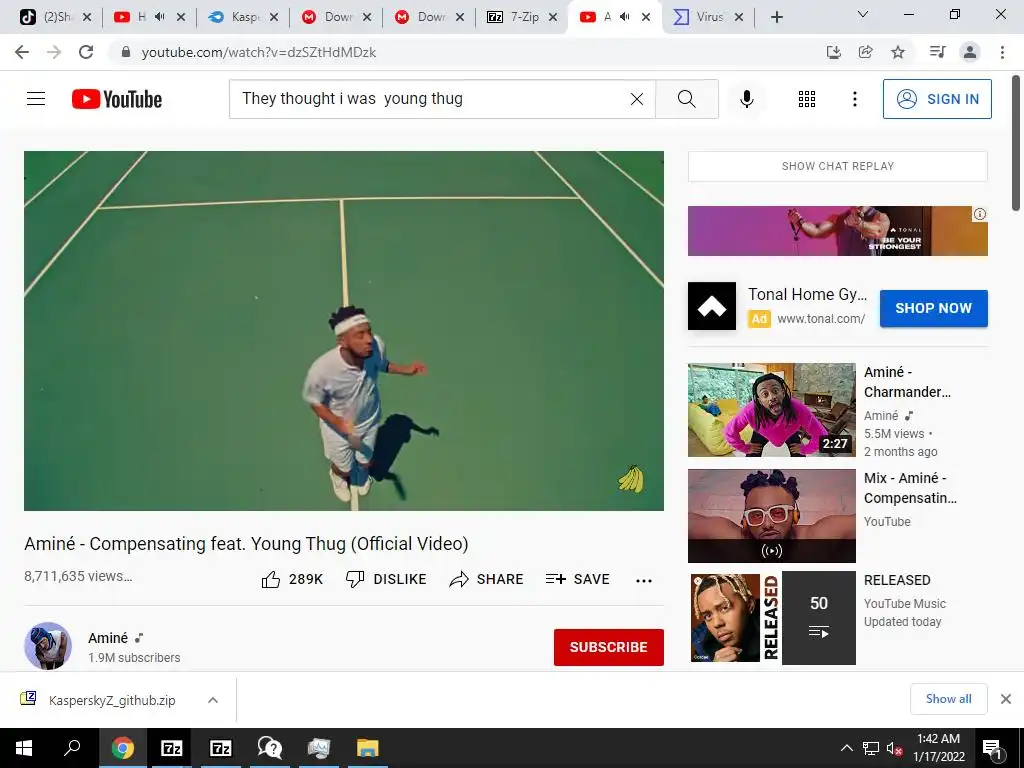Switch to the first Download tab
1024x768 pixels.
click(x=336, y=17)
